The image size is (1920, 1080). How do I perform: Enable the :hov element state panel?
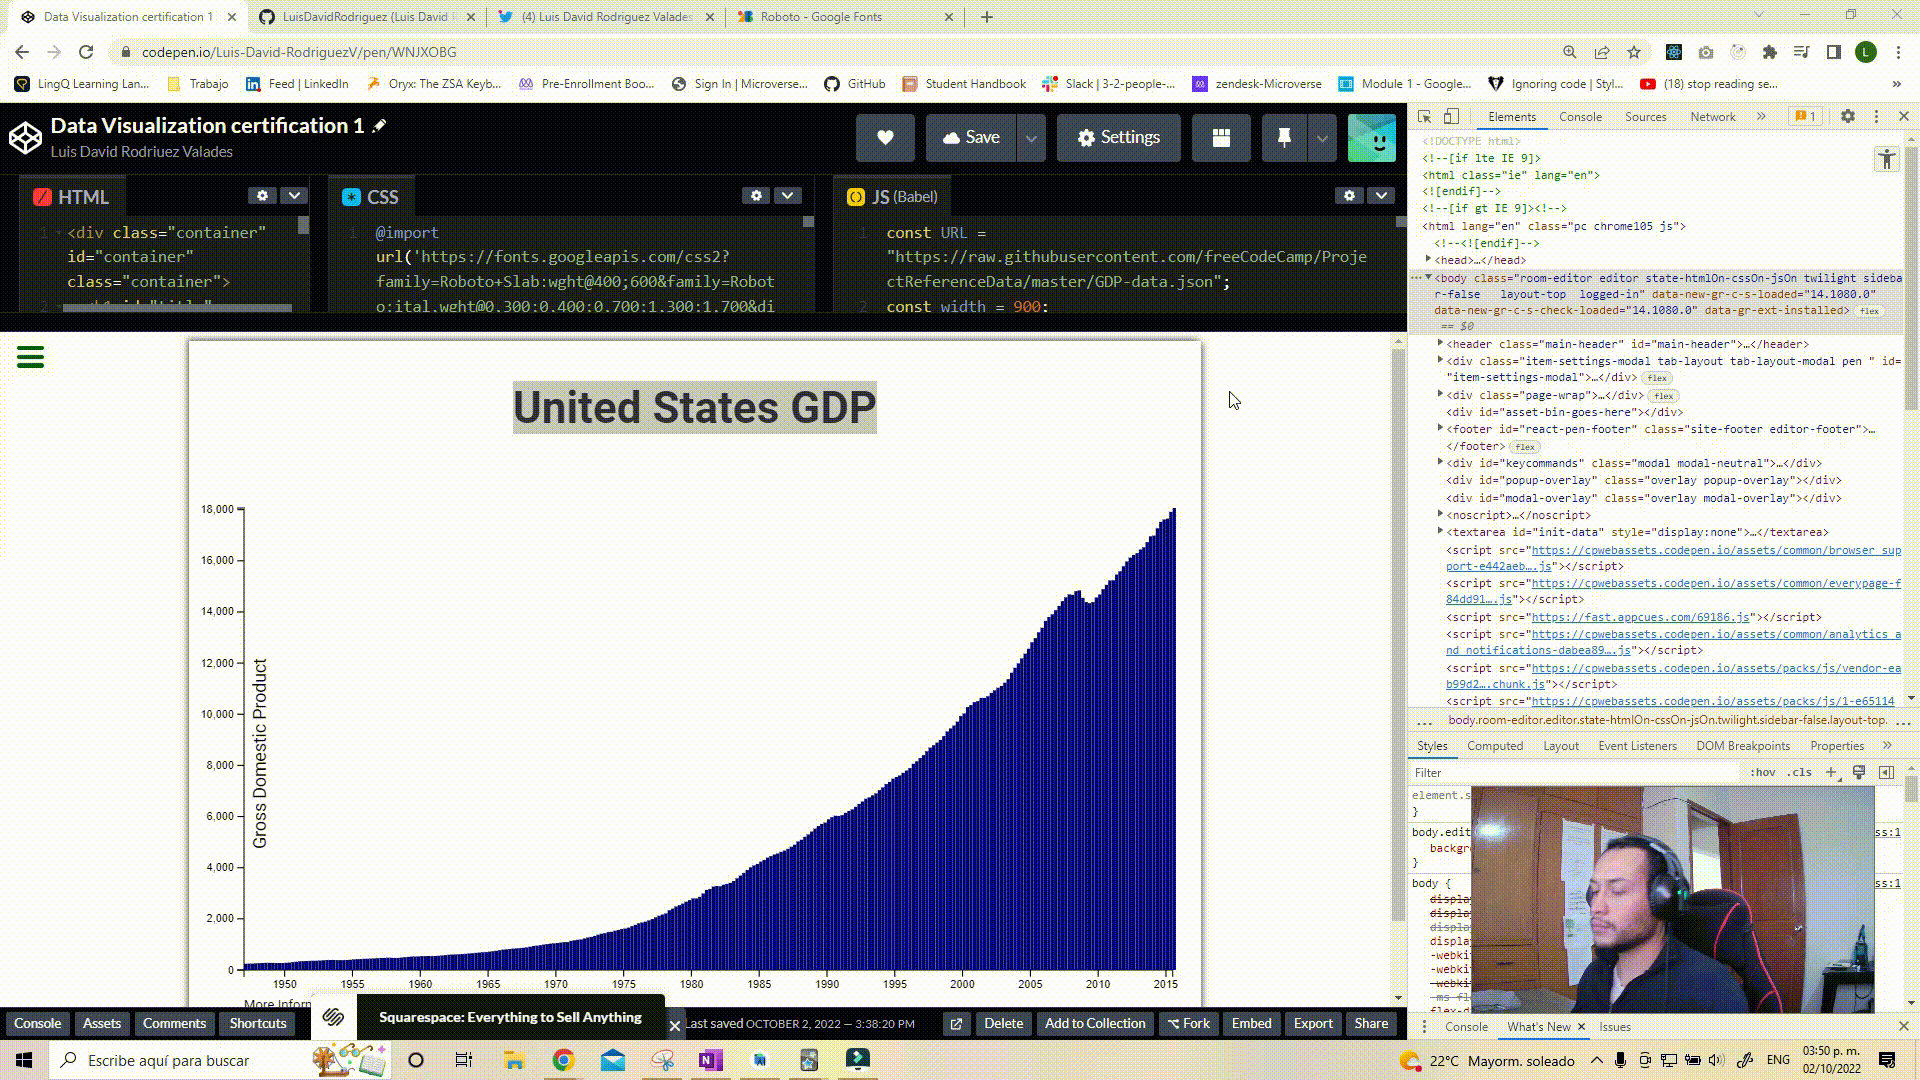(x=1764, y=772)
